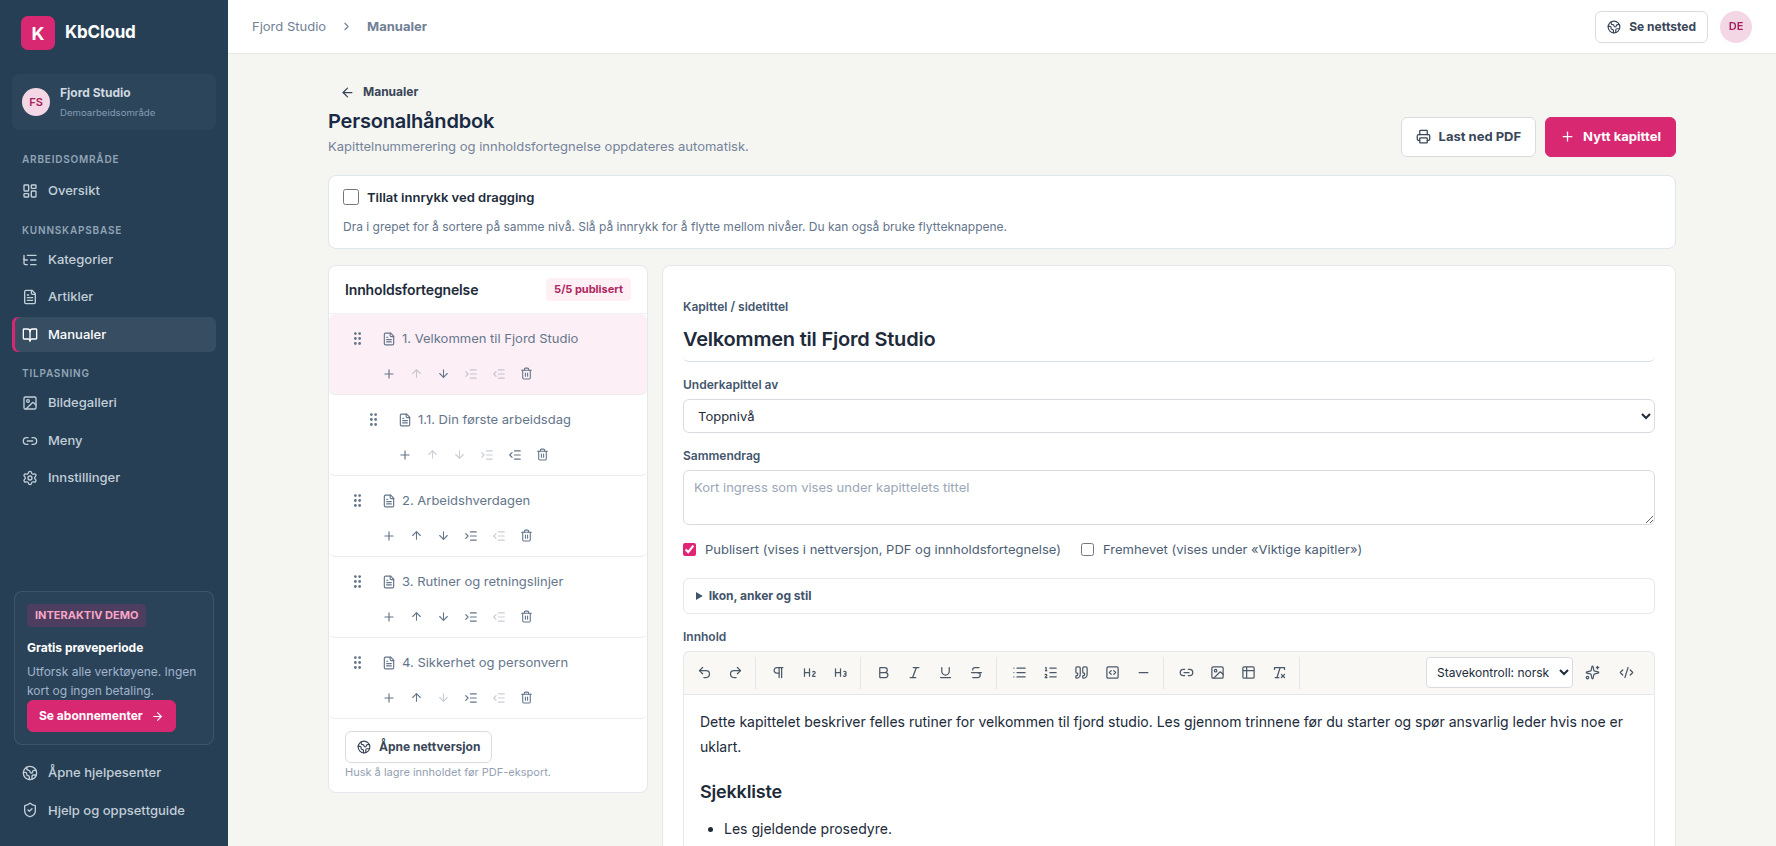1776x846 pixels.
Task: Clear text formatting
Action: (1279, 673)
